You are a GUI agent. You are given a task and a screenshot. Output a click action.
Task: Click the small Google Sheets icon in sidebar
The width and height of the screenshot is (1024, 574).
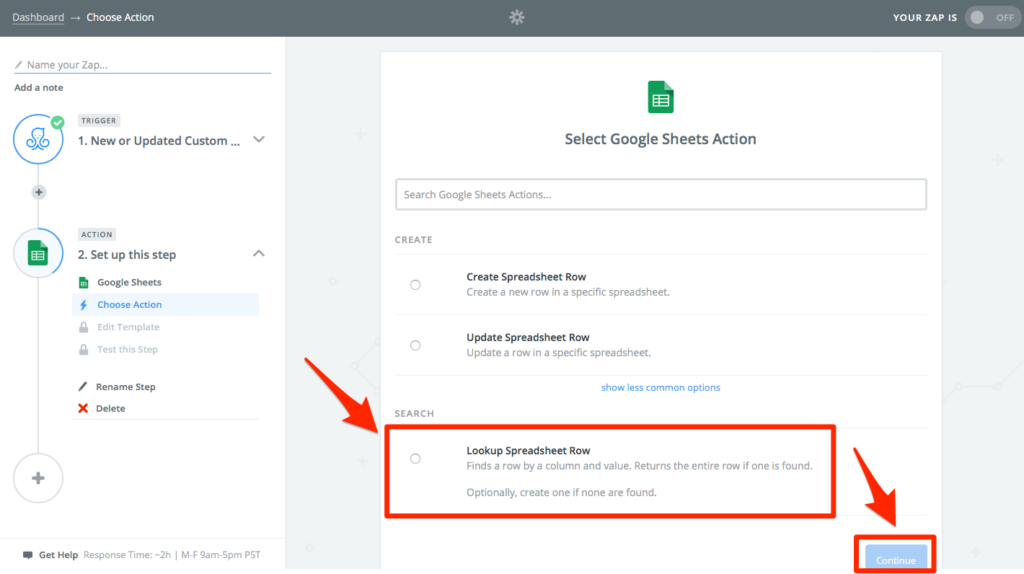[x=84, y=282]
